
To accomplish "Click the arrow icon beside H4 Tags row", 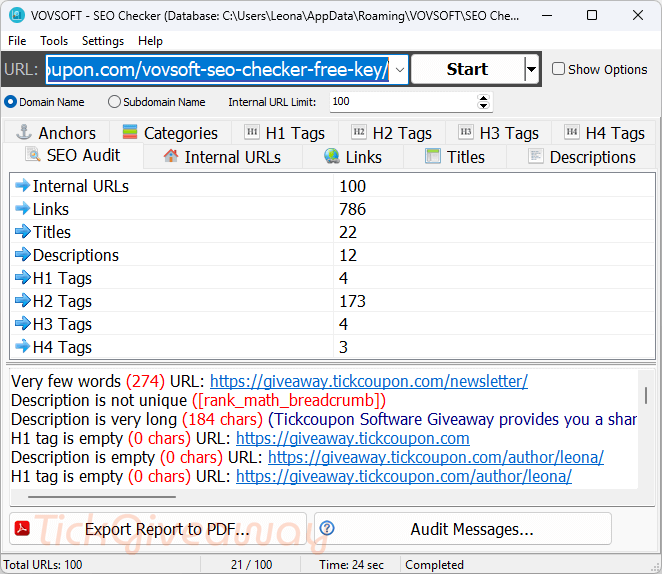I will (22, 347).
